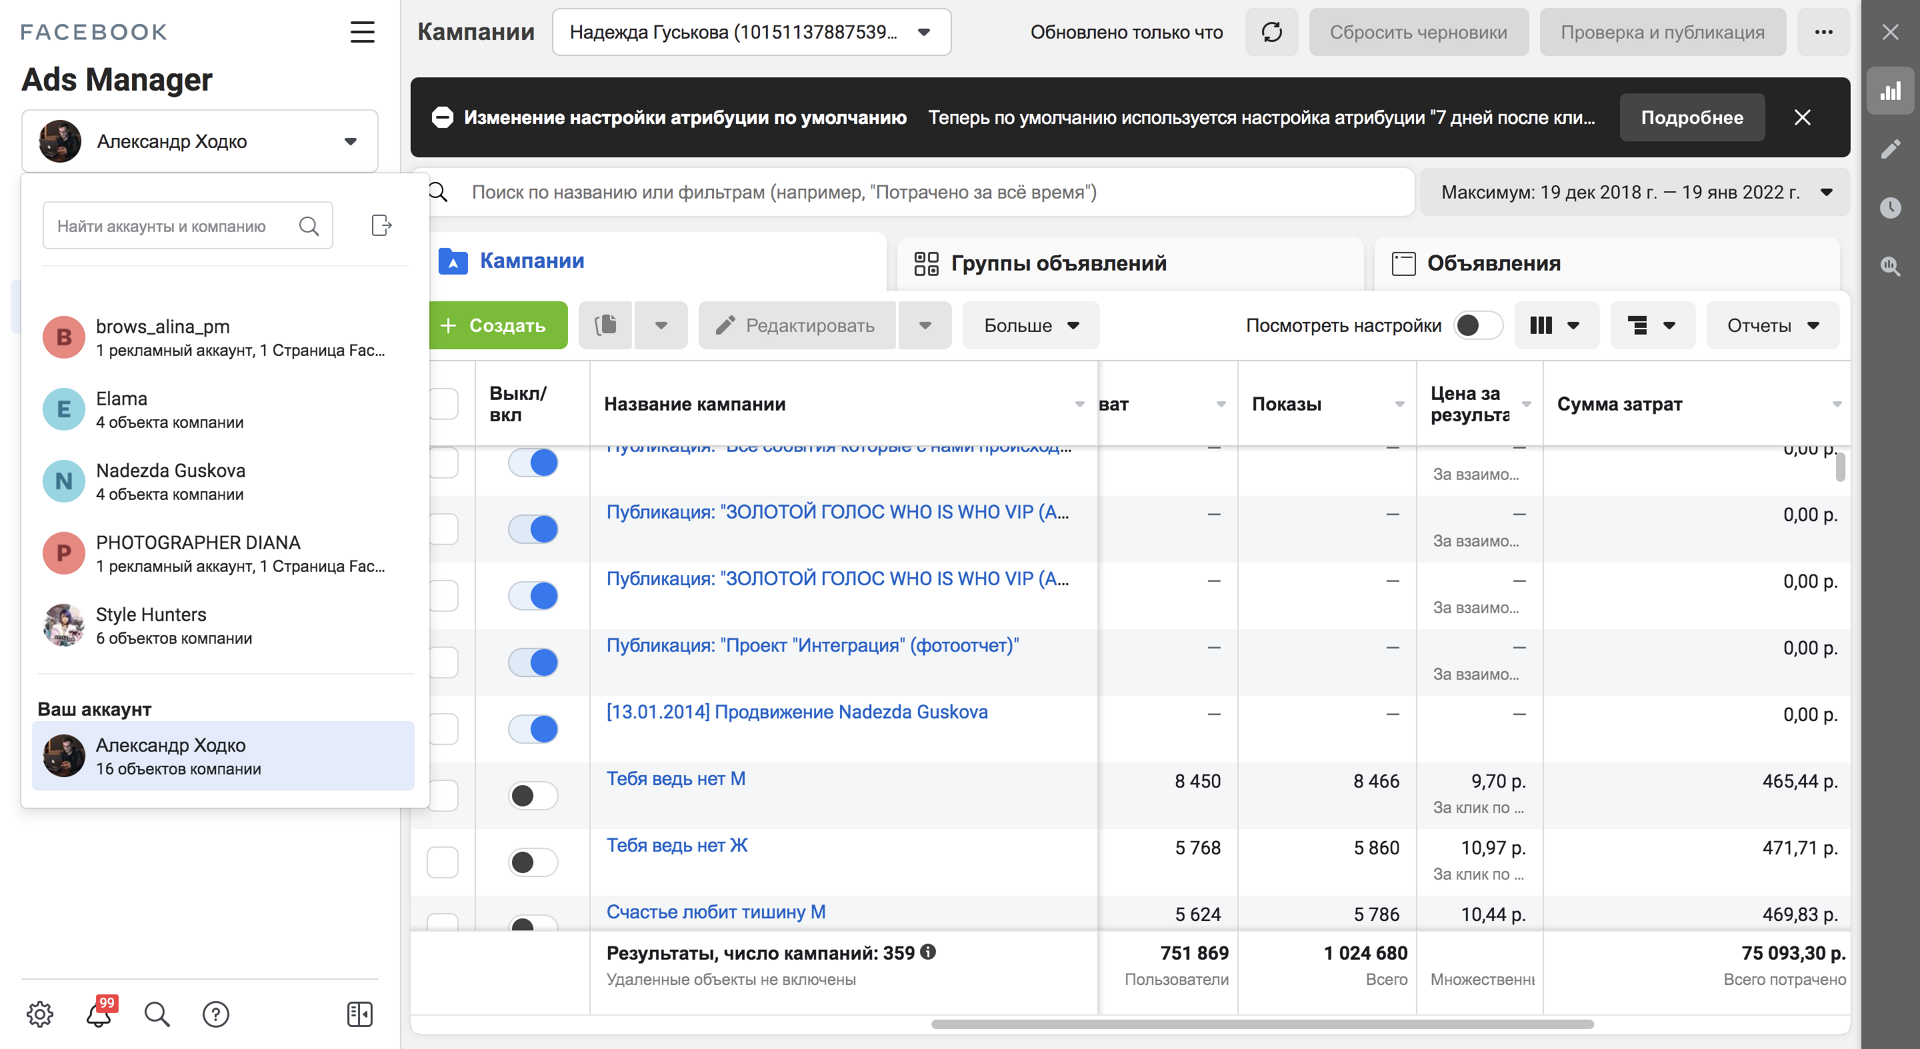The width and height of the screenshot is (1920, 1049).
Task: Close the right side panel with X
Action: (1890, 32)
